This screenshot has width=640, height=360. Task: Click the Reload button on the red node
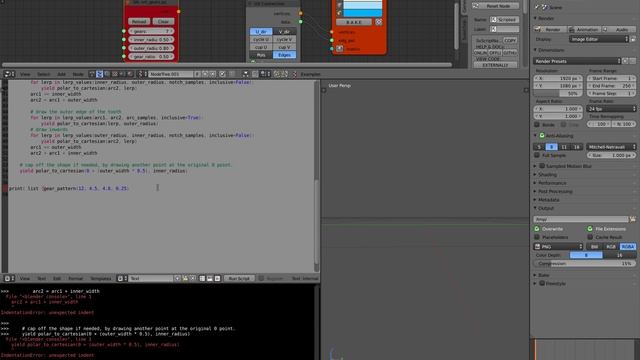click(139, 21)
